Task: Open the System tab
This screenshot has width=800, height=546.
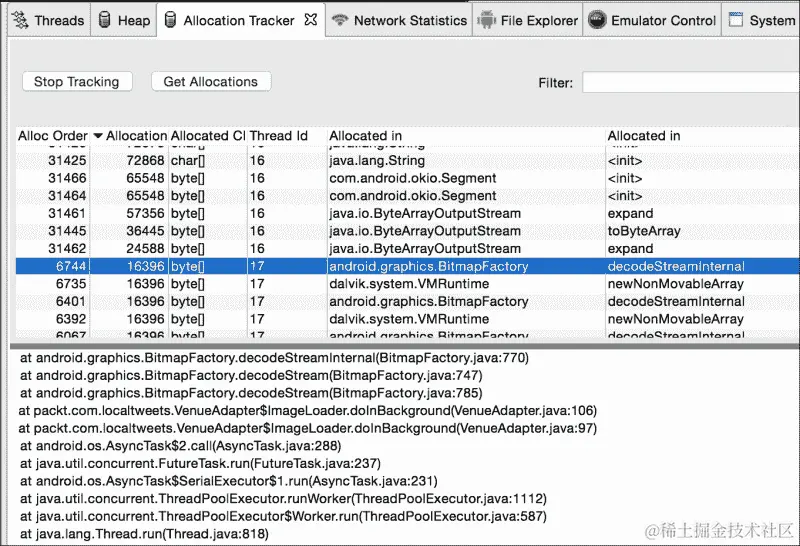Action: tap(761, 20)
